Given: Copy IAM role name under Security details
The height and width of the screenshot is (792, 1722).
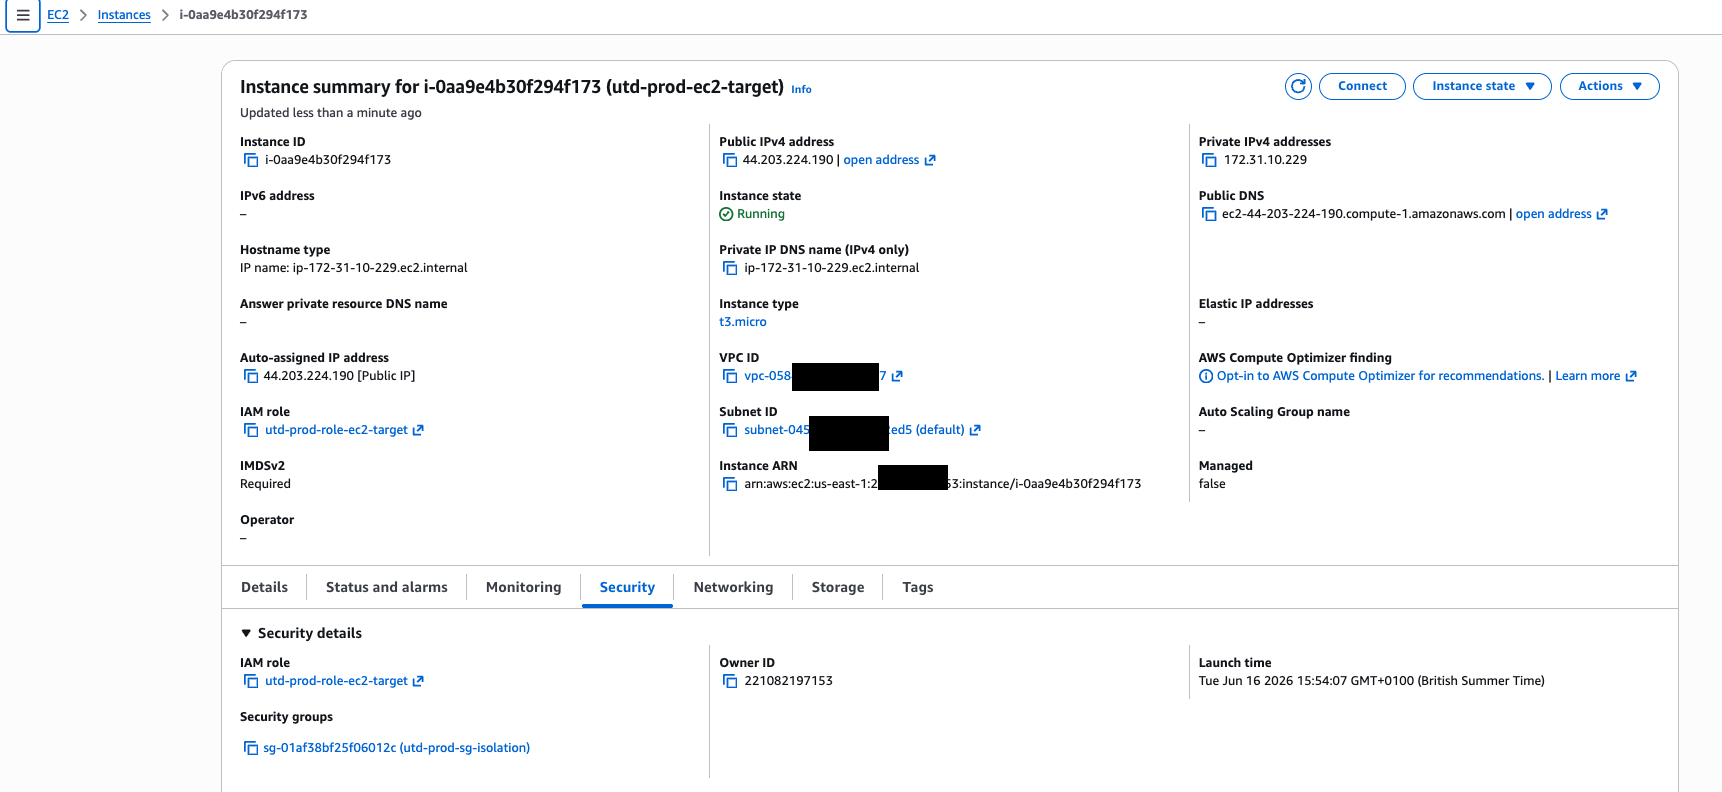Looking at the screenshot, I should 251,681.
